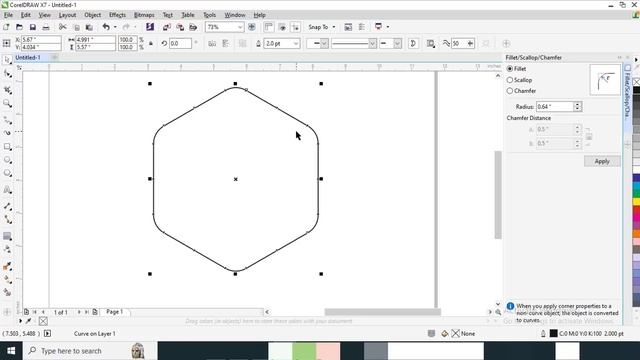Image resolution: width=640 pixels, height=360 pixels.
Task: Select the Freehand tool
Action: tap(7, 120)
